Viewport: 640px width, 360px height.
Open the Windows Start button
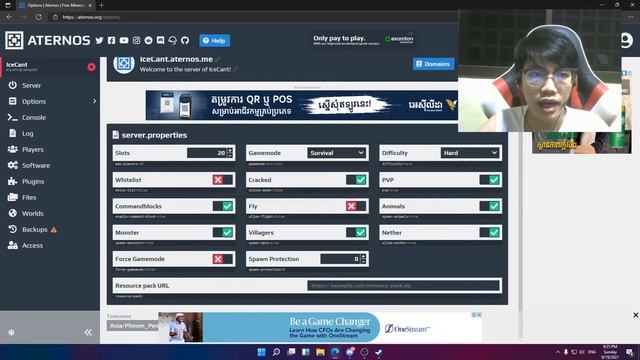point(262,352)
